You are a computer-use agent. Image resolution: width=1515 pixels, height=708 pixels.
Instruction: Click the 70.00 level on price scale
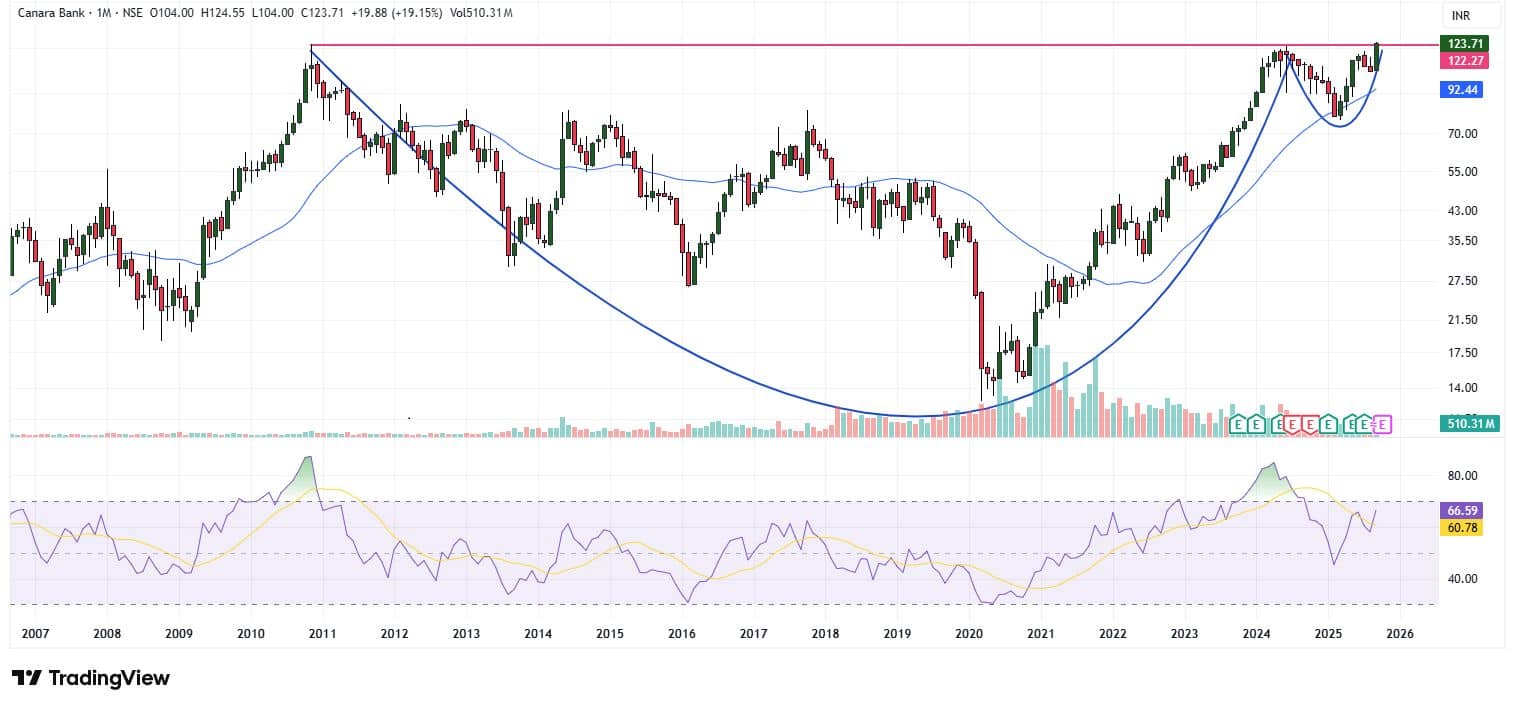tap(1461, 134)
